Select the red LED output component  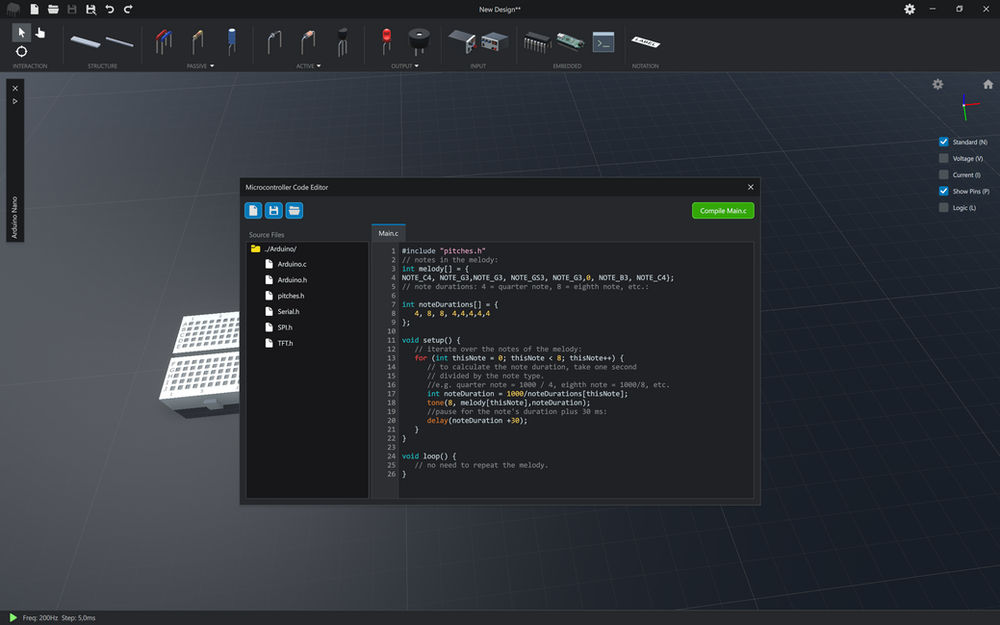pos(385,38)
